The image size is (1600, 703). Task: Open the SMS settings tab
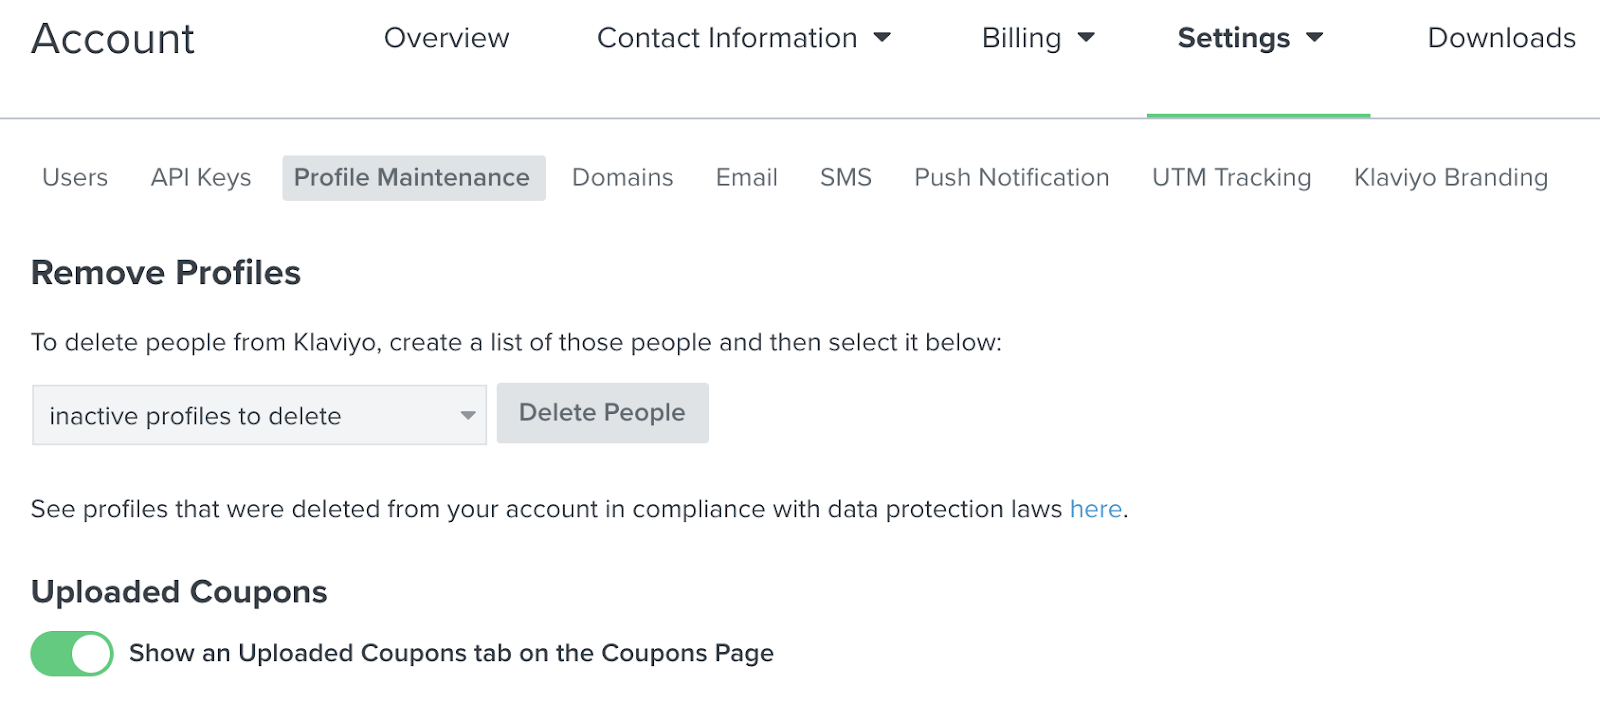pyautogui.click(x=846, y=178)
